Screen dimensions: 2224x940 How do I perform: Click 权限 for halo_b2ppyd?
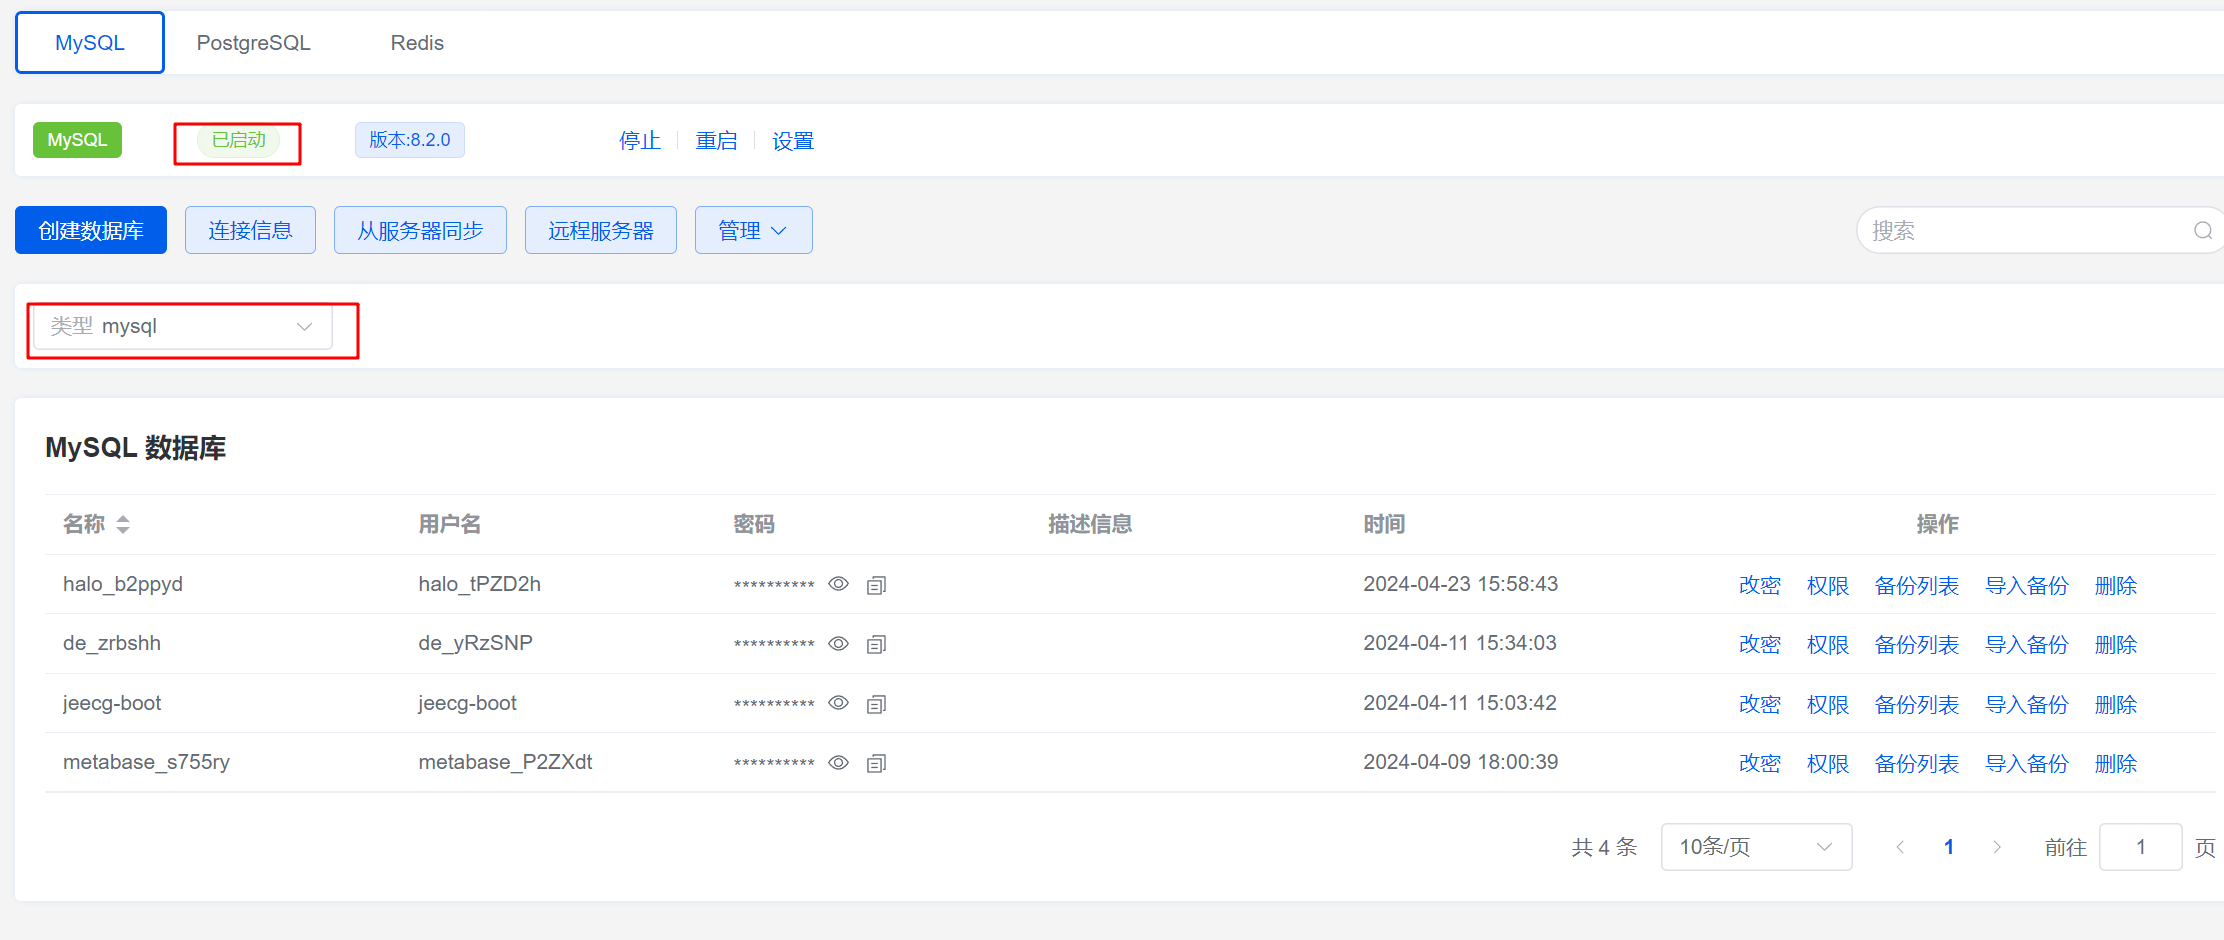coord(1828,586)
